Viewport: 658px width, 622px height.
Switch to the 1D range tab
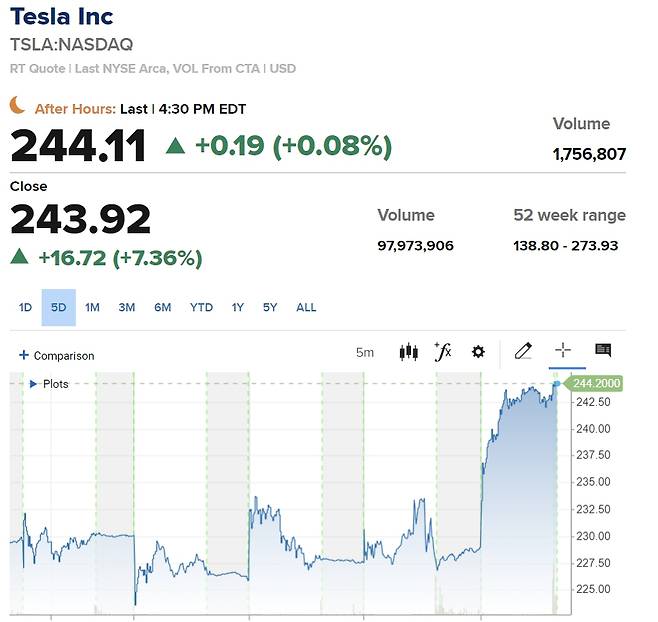(x=26, y=308)
